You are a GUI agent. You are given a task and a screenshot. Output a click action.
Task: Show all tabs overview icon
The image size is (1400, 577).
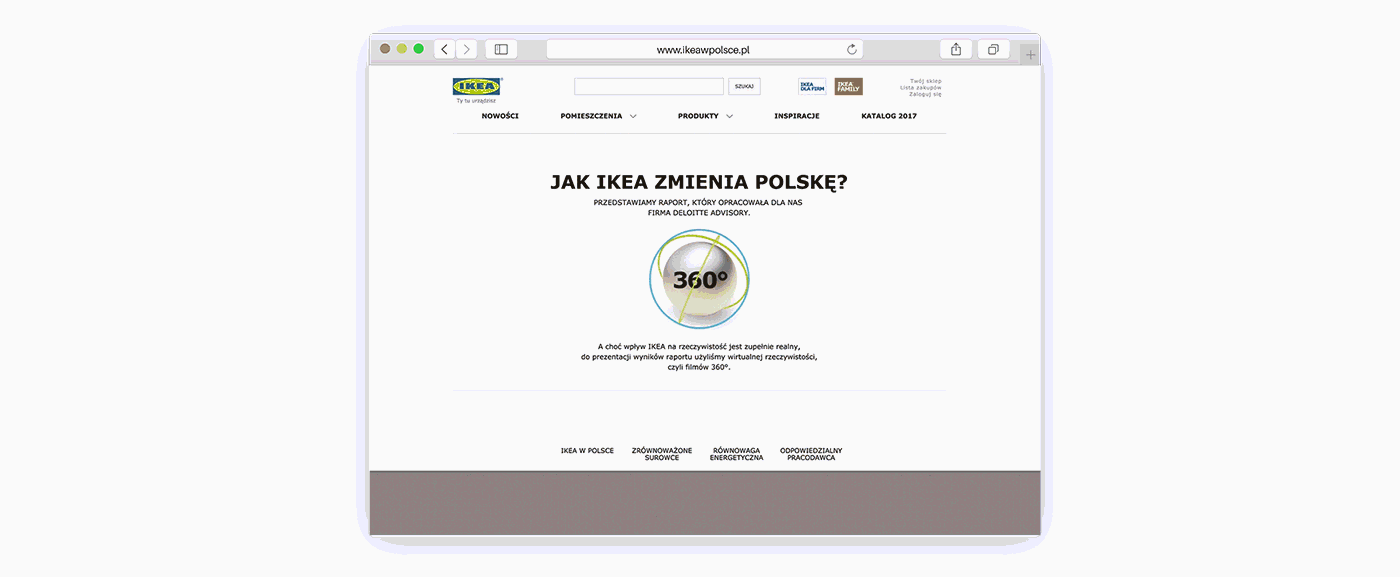[994, 49]
